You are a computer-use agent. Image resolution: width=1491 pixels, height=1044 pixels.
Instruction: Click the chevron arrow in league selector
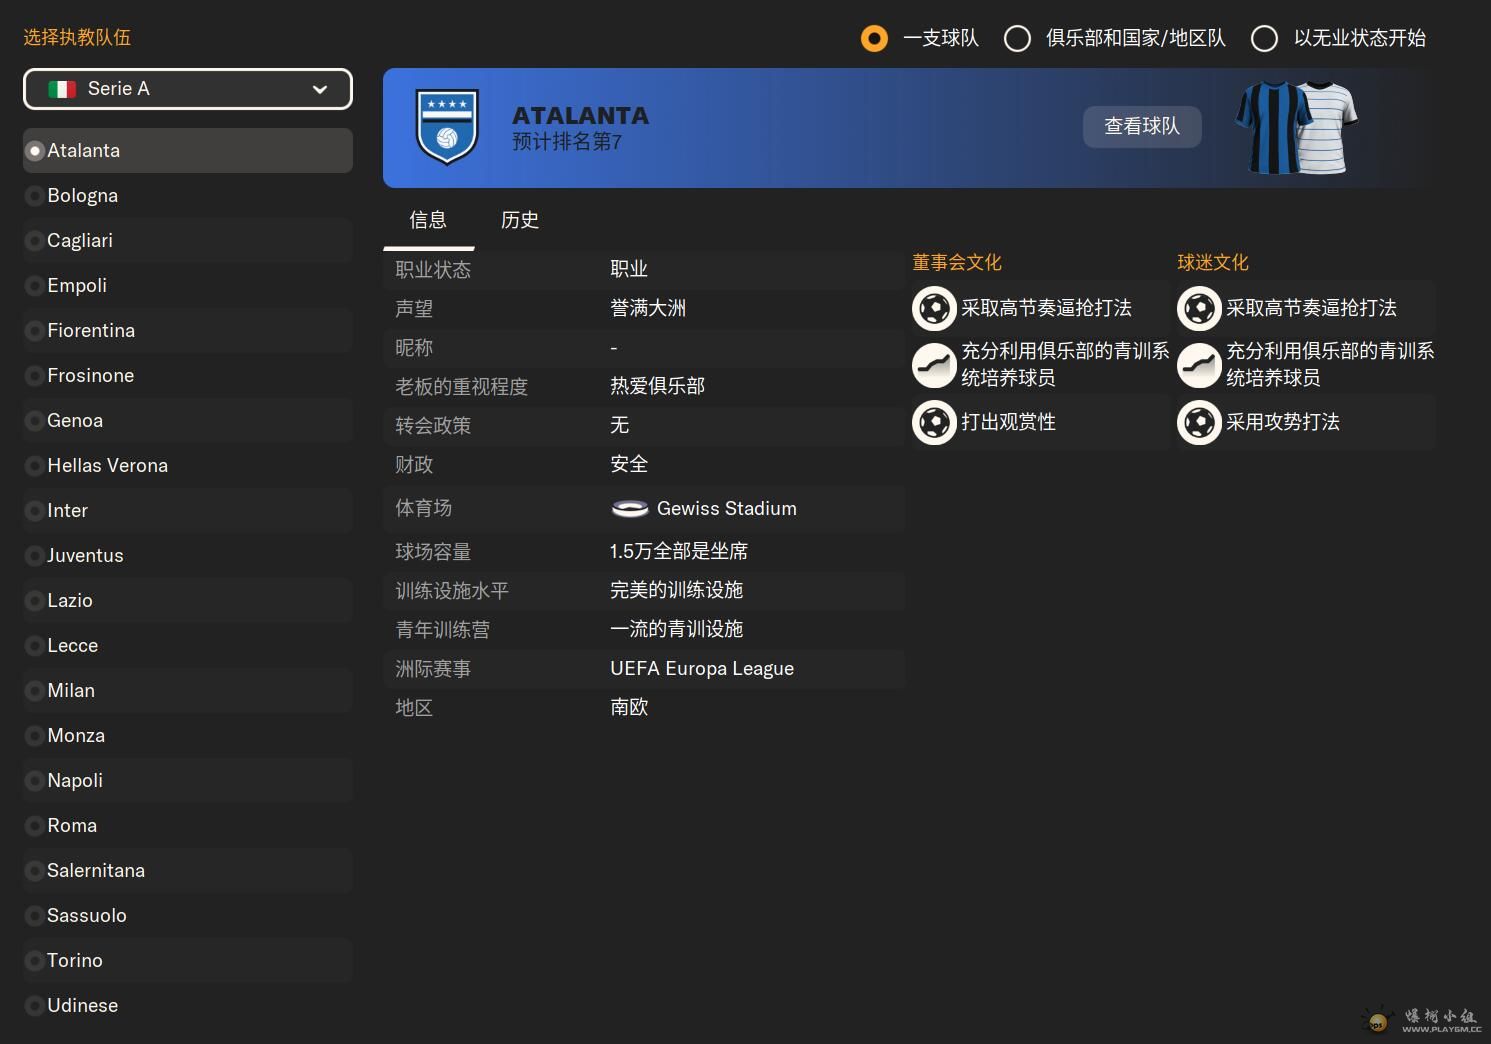pyautogui.click(x=320, y=89)
